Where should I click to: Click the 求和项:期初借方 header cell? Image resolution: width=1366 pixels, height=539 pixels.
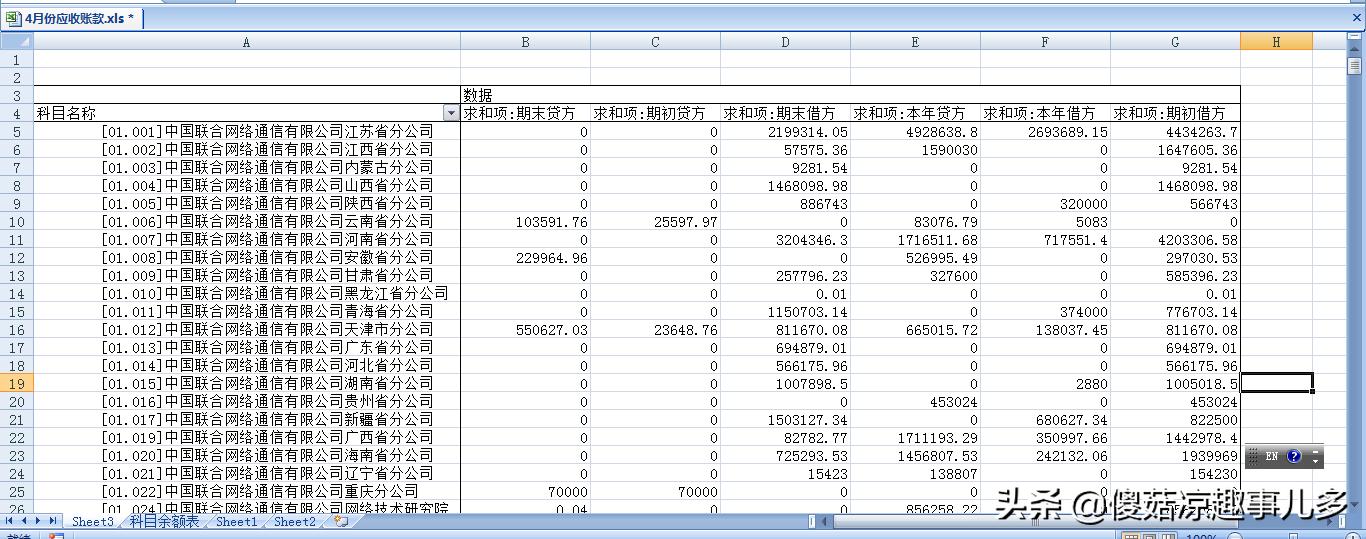[x=1175, y=113]
